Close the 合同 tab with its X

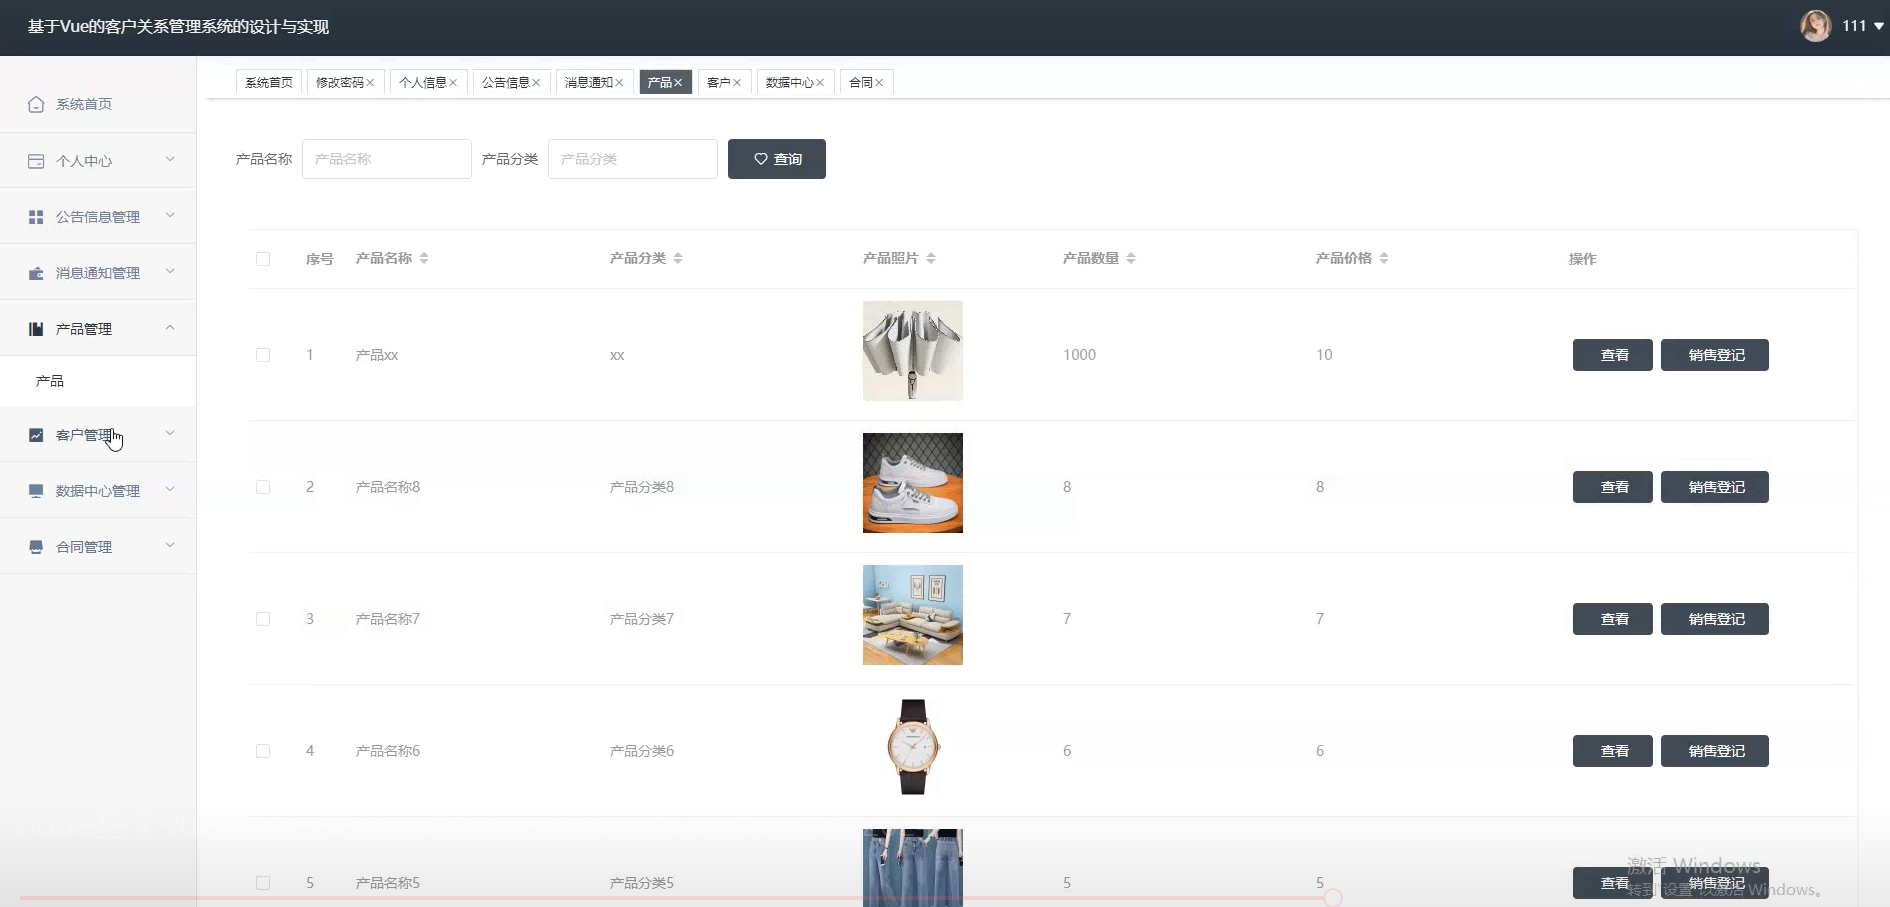(879, 83)
